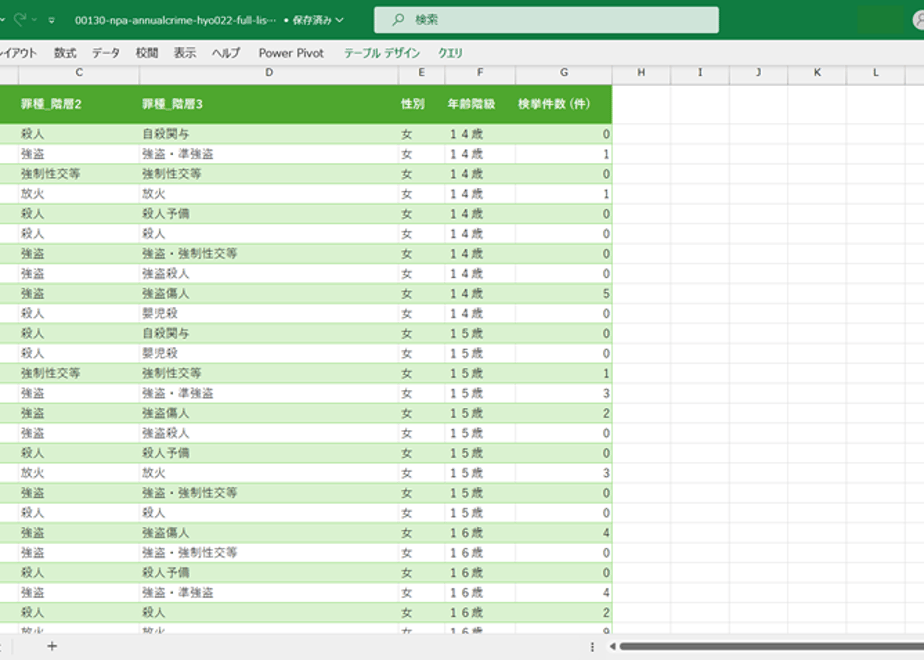Open the テーブル デザイン tab
924x660 pixels.
(382, 53)
